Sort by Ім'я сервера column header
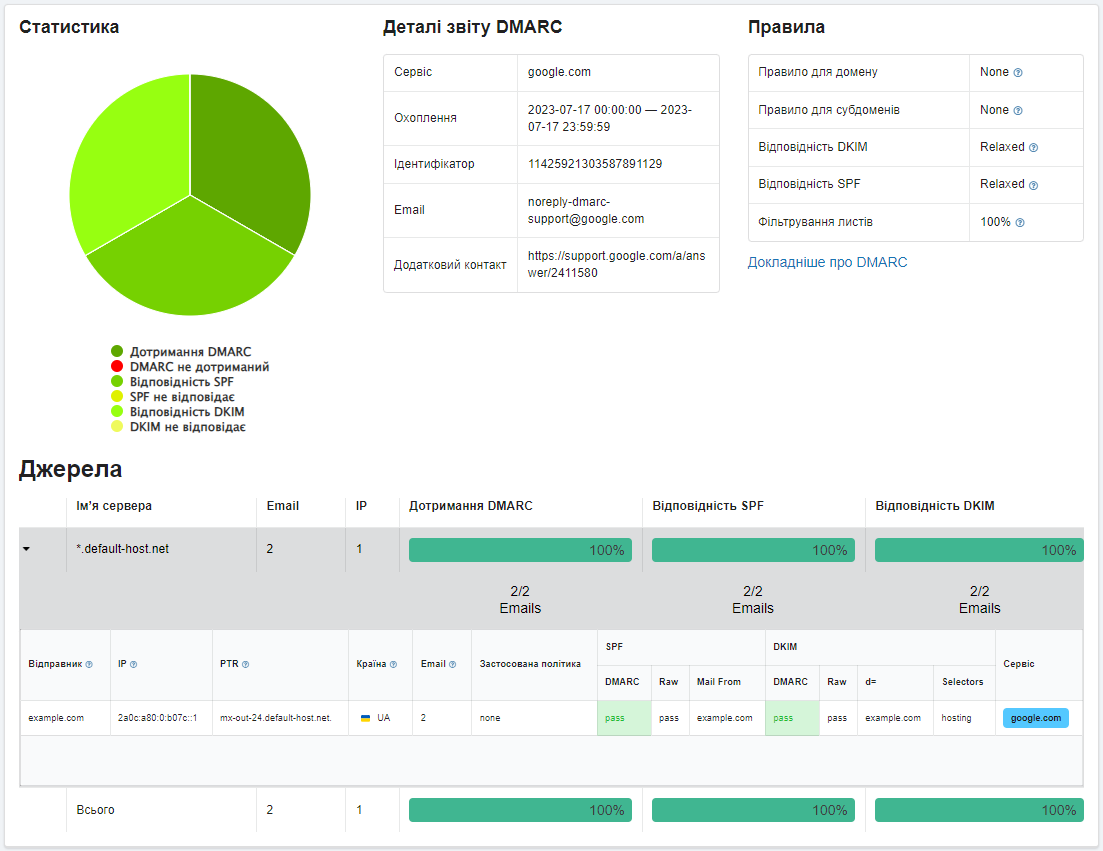Screen dimensions: 1103x851 click(114, 506)
